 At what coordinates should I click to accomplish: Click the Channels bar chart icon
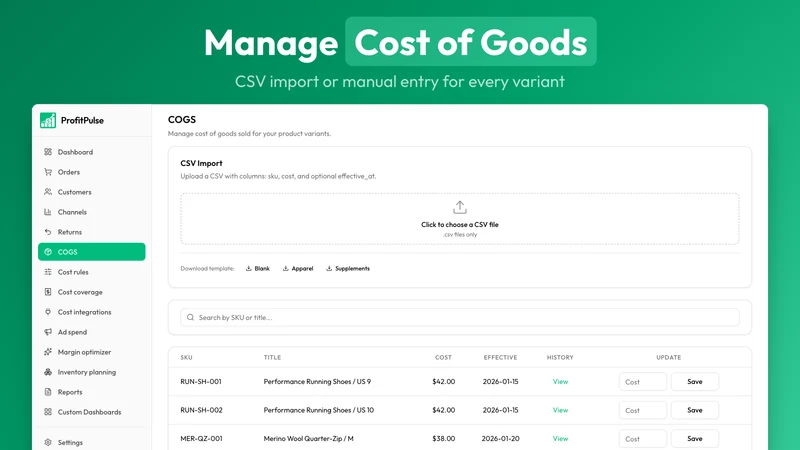point(48,212)
